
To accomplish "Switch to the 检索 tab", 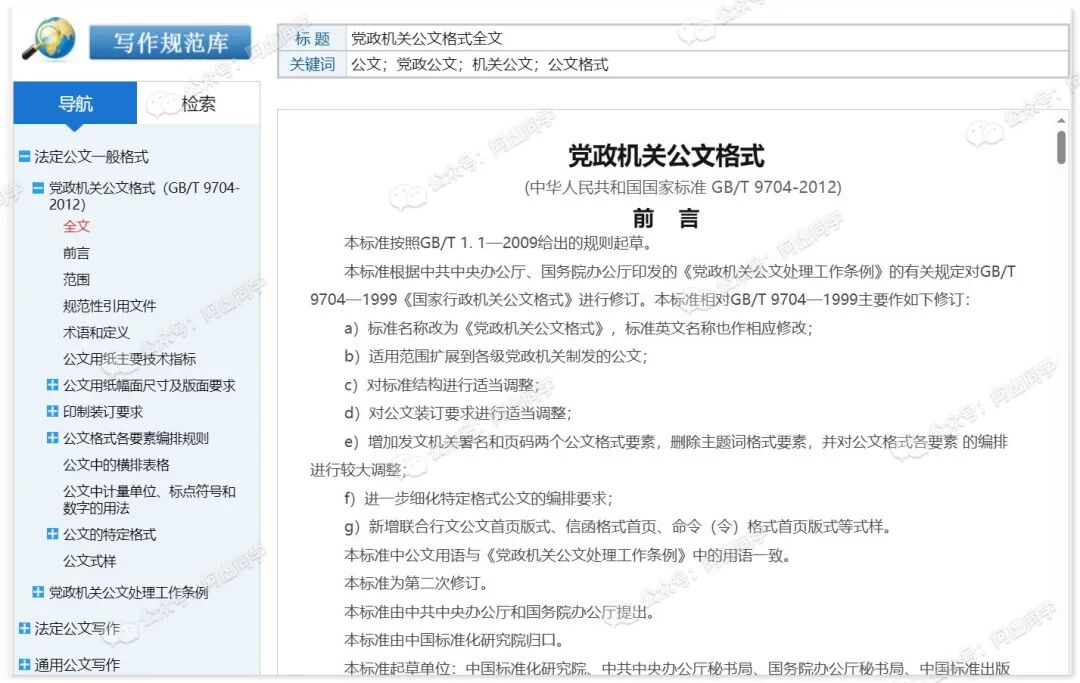I will pos(202,103).
